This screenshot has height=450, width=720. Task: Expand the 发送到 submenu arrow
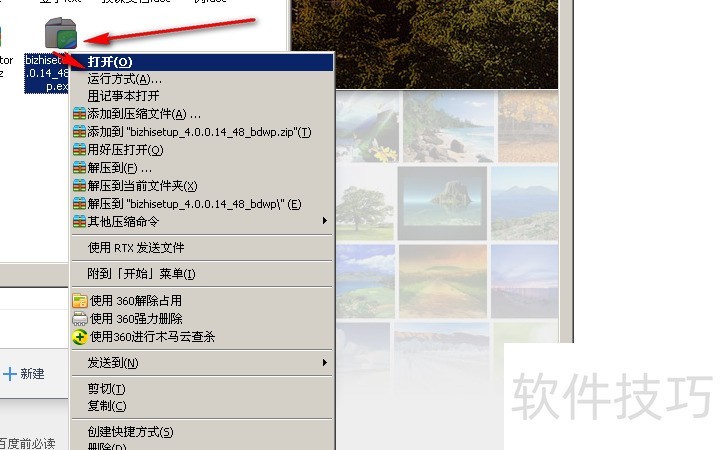coord(323,362)
